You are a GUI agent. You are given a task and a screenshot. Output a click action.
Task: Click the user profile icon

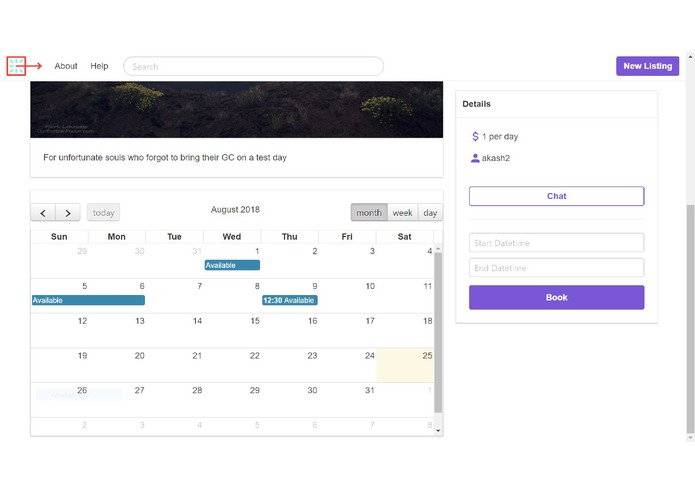pyautogui.click(x=475, y=158)
